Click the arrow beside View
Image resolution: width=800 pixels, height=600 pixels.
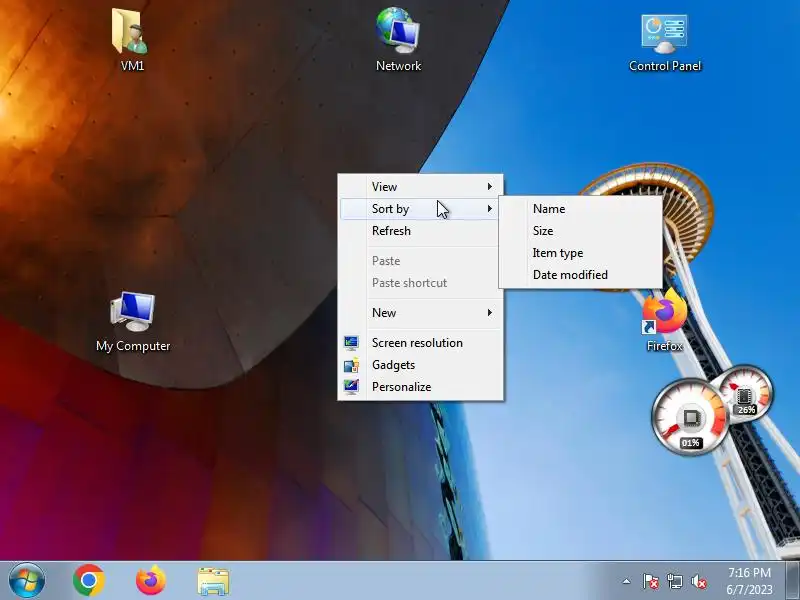point(490,187)
